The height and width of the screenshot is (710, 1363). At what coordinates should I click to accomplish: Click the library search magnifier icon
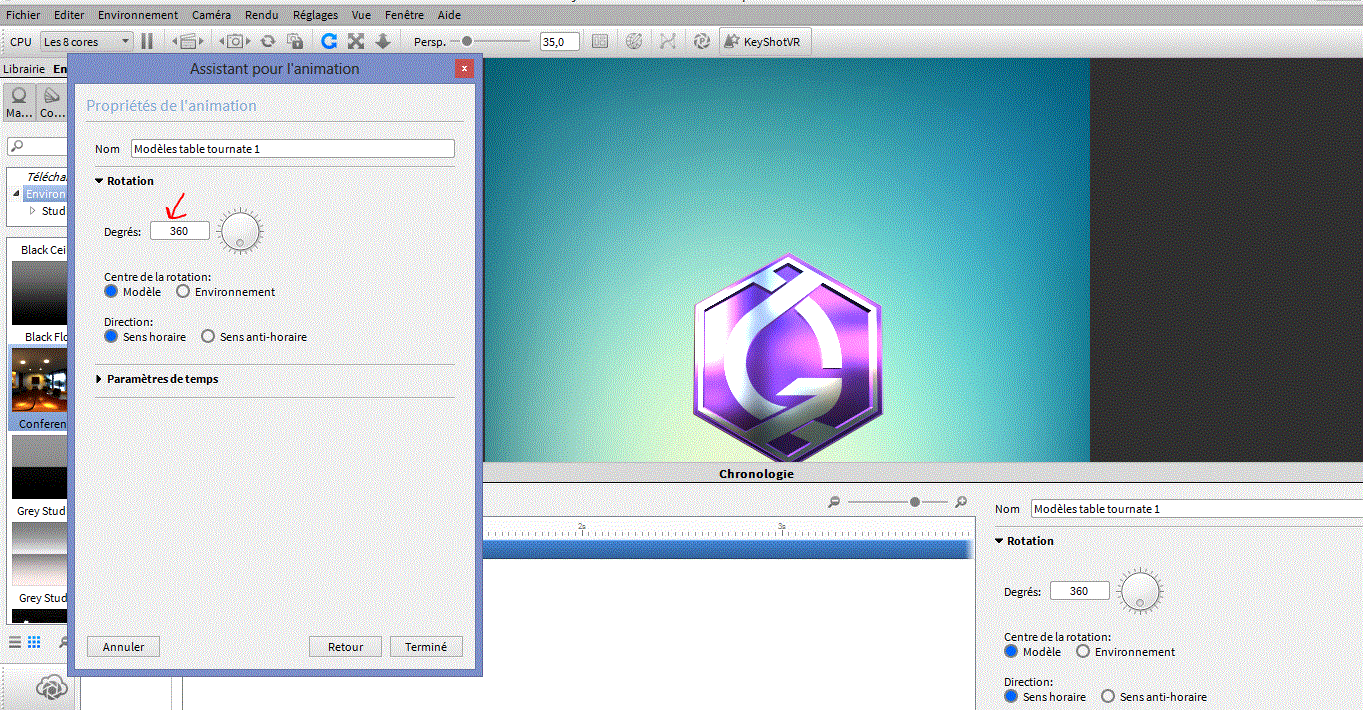pyautogui.click(x=17, y=147)
